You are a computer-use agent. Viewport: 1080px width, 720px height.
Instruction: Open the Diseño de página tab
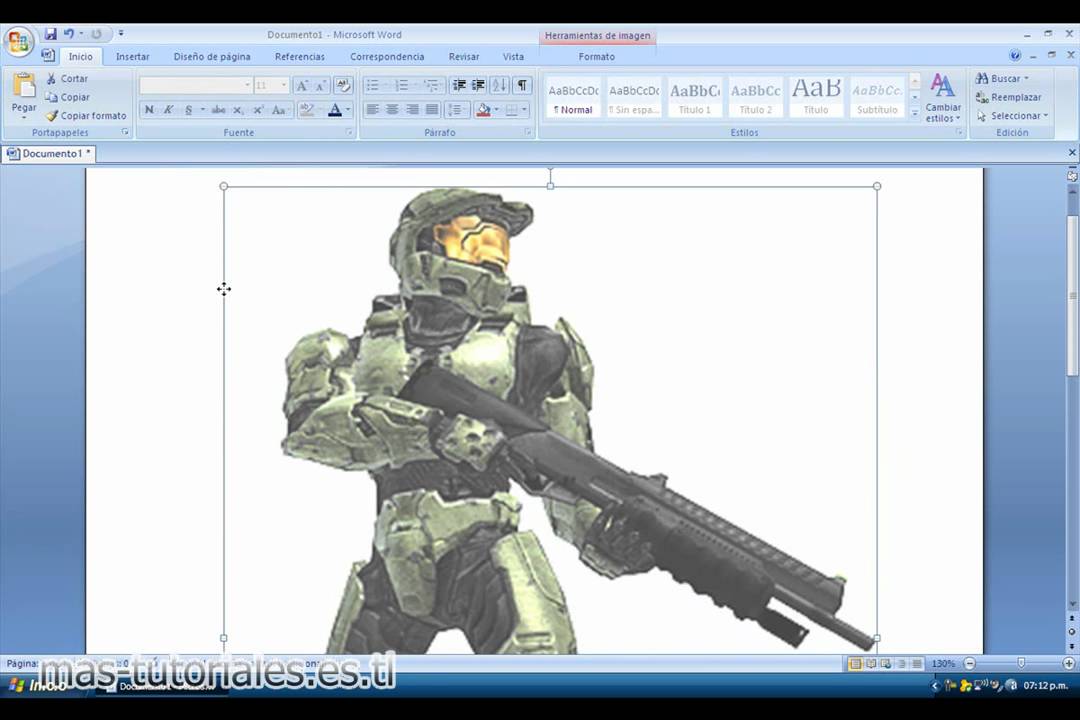[212, 56]
